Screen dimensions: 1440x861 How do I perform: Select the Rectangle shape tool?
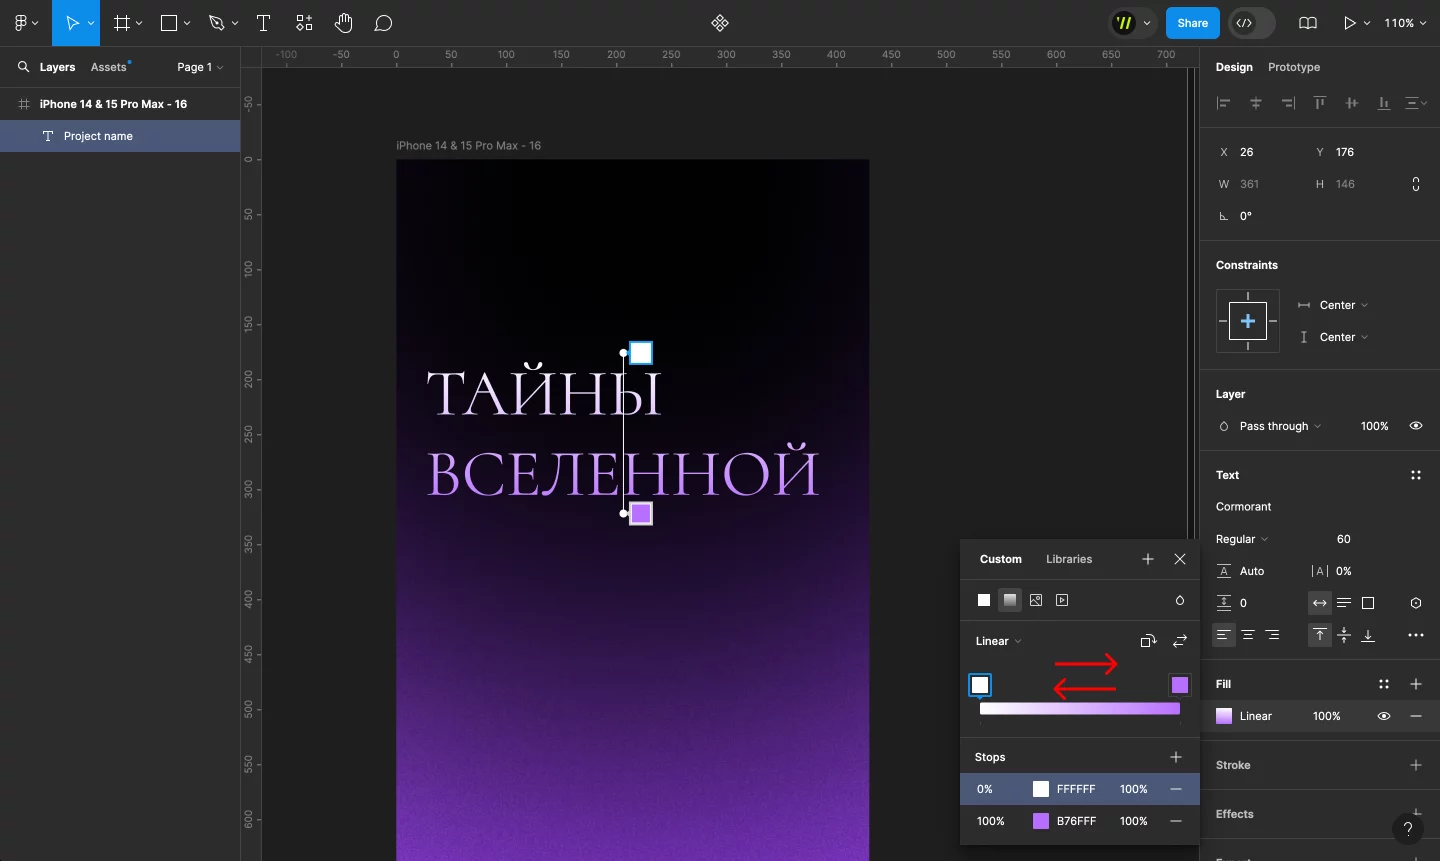pyautogui.click(x=169, y=23)
